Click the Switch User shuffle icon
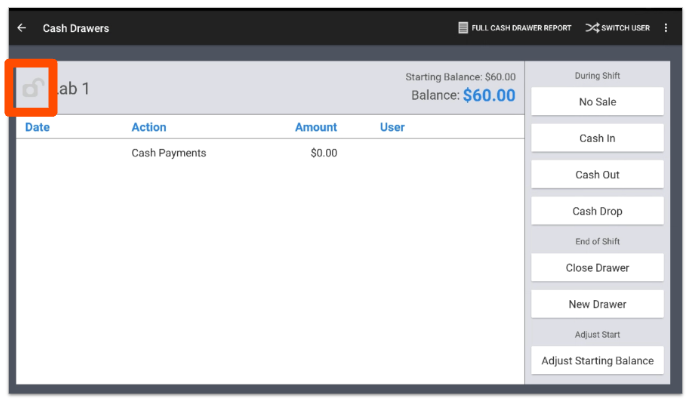Viewport: 691px width, 401px height. click(592, 28)
